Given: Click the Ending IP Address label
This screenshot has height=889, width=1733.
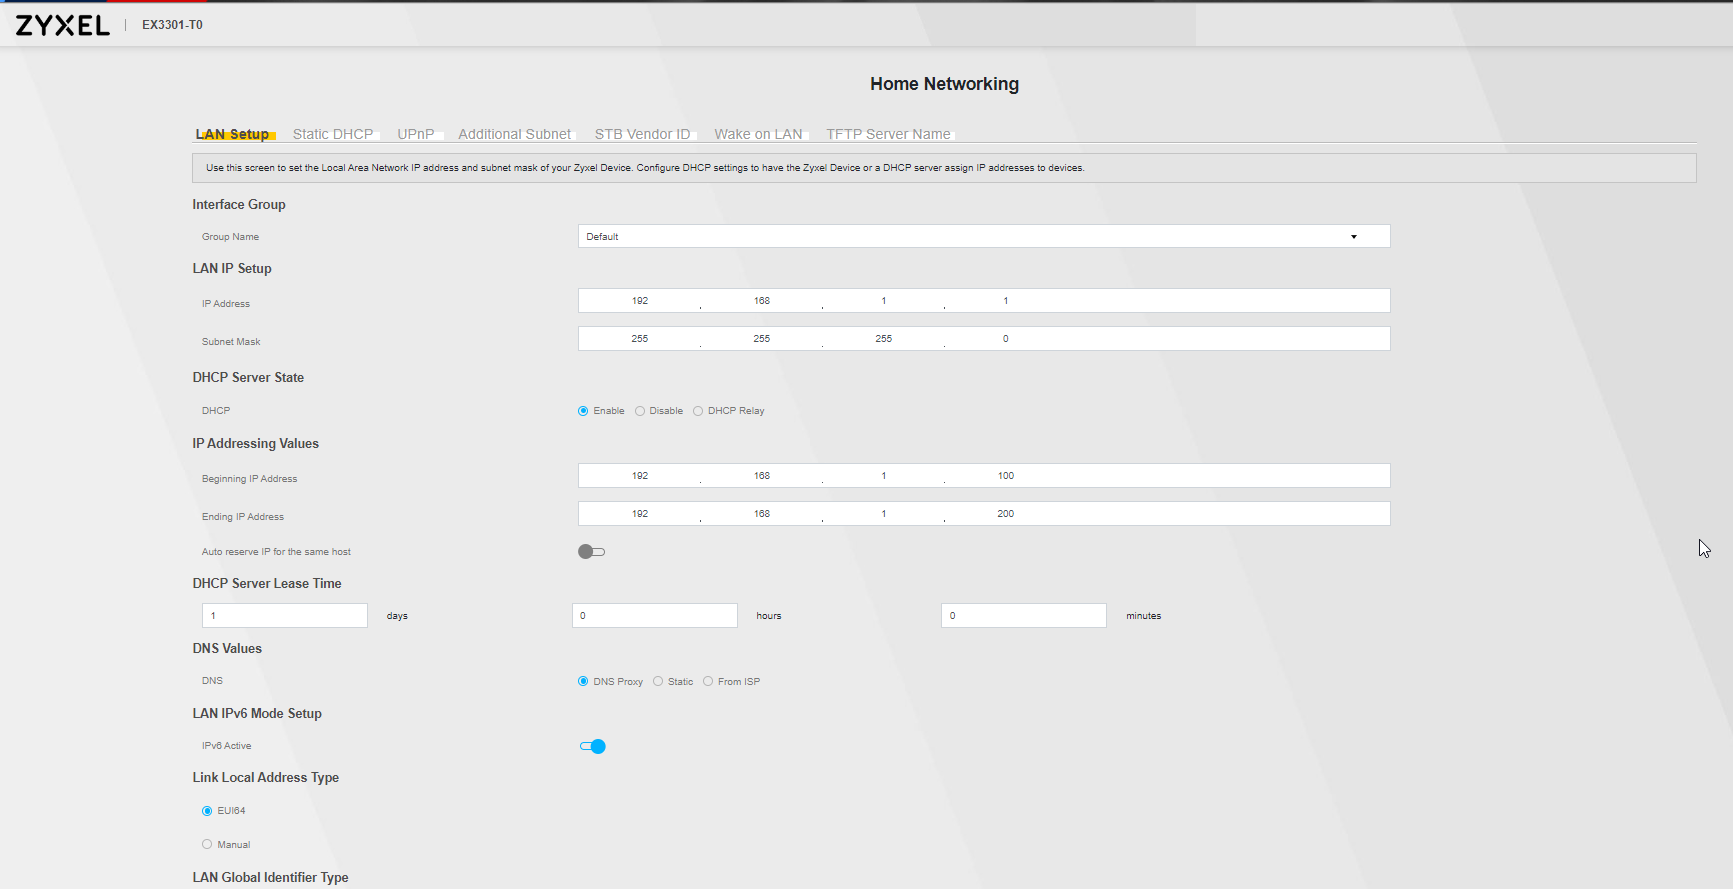Looking at the screenshot, I should pyautogui.click(x=243, y=517).
